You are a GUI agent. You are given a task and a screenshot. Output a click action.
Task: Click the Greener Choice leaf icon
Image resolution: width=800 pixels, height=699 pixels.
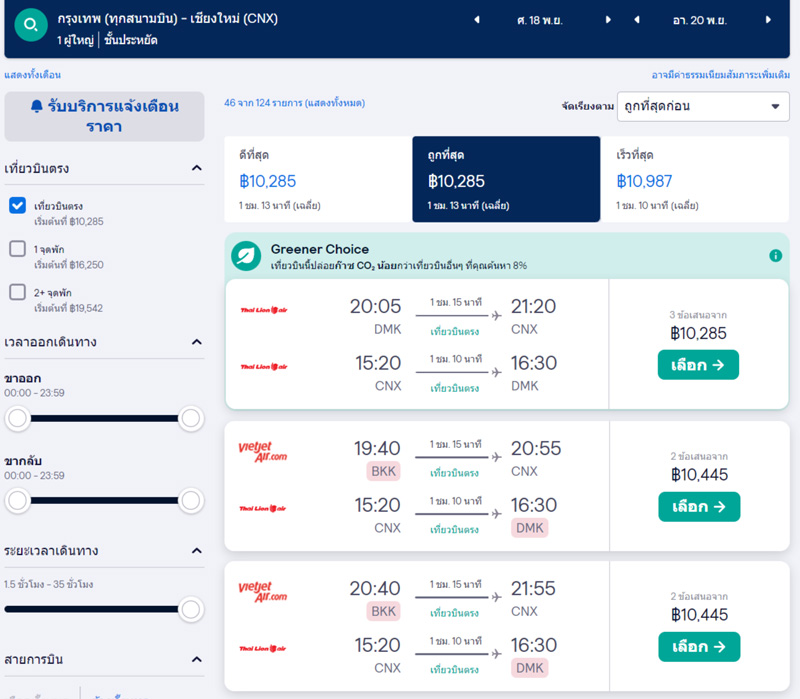click(246, 256)
